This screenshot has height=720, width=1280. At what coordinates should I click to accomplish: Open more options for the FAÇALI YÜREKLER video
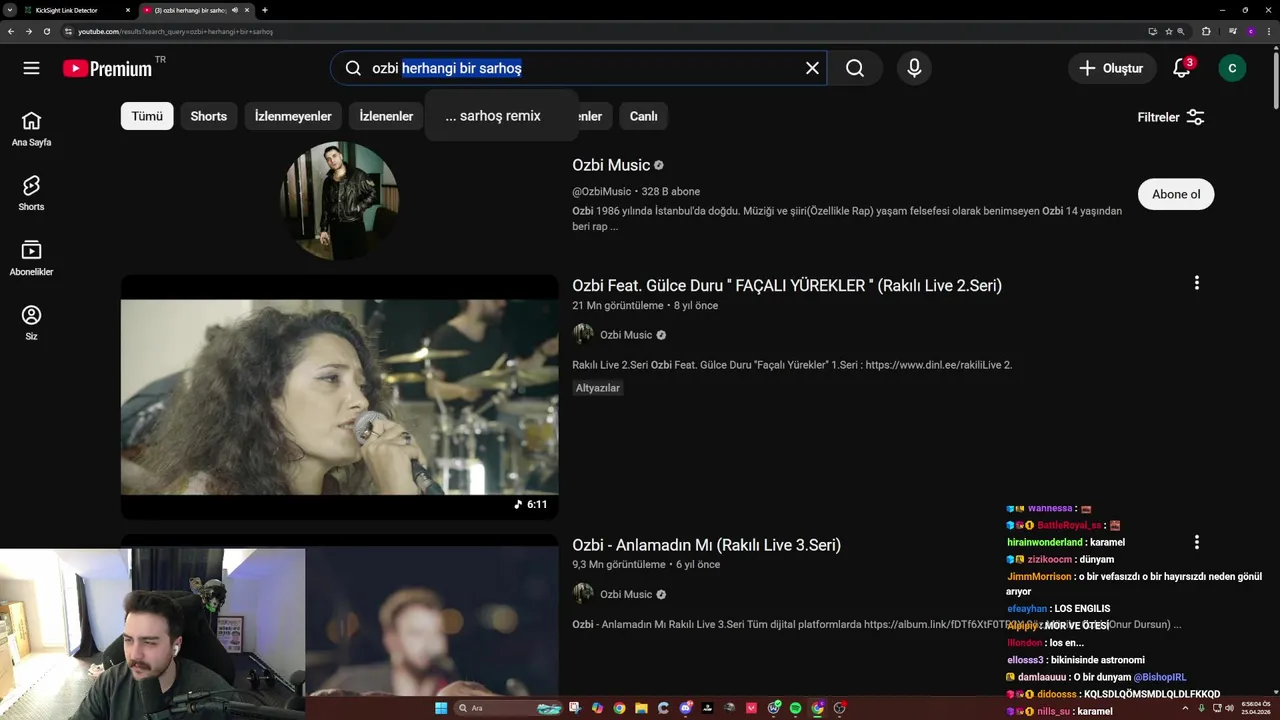[x=1196, y=283]
